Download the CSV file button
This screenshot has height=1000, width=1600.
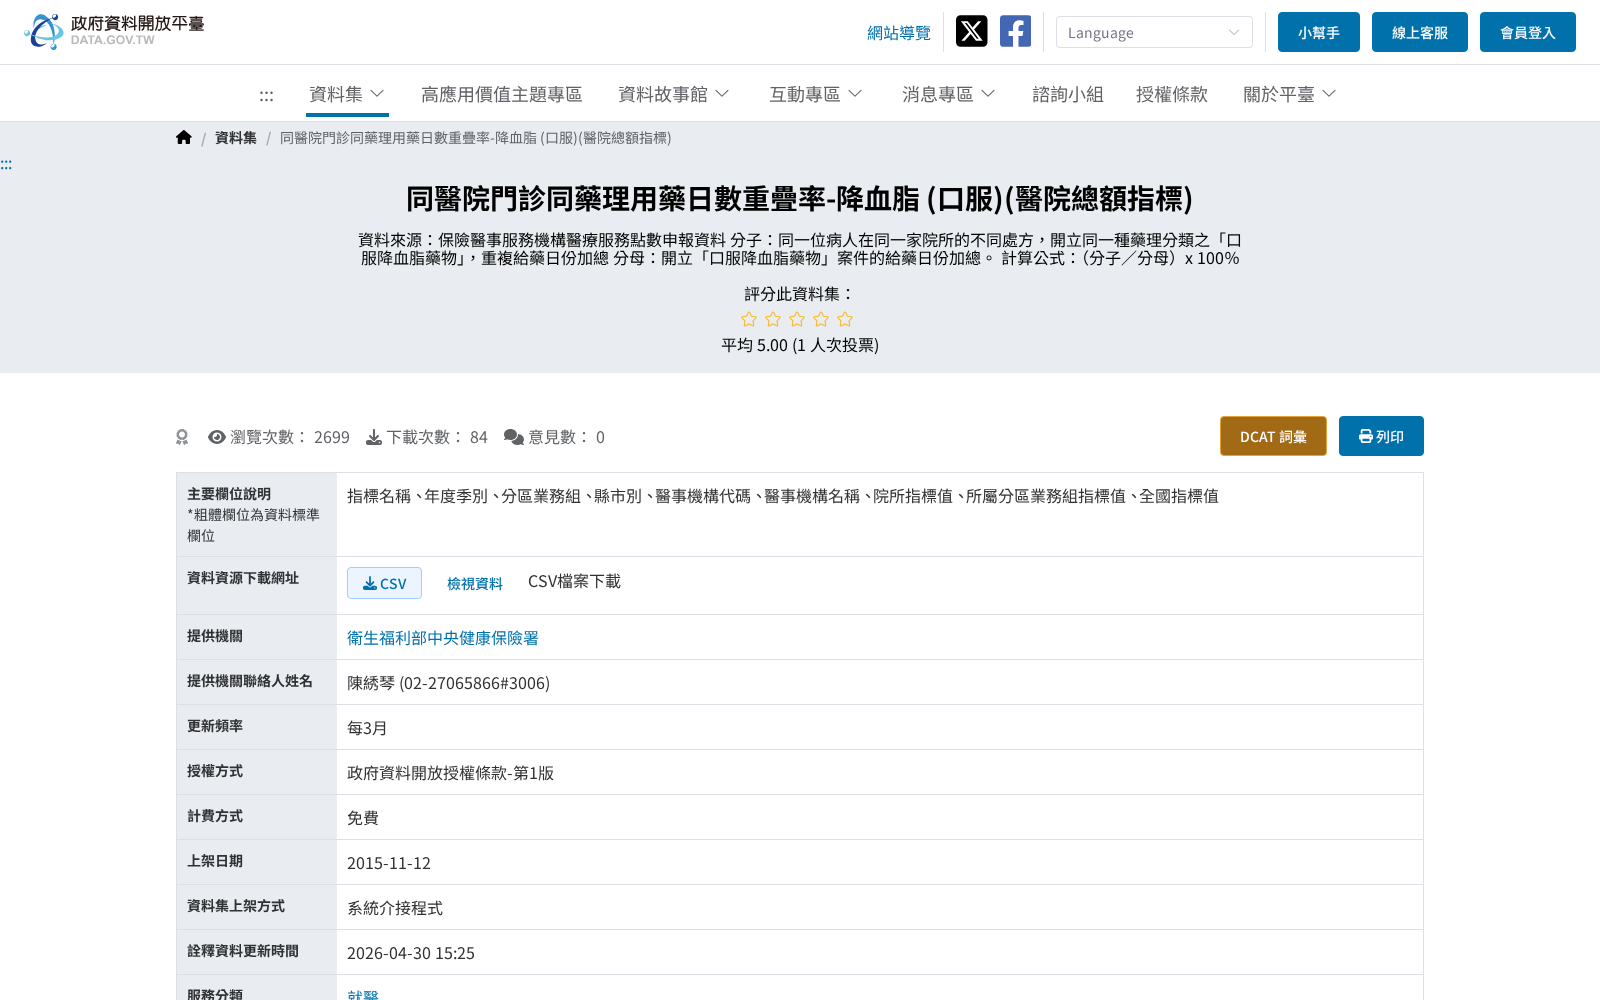point(384,583)
